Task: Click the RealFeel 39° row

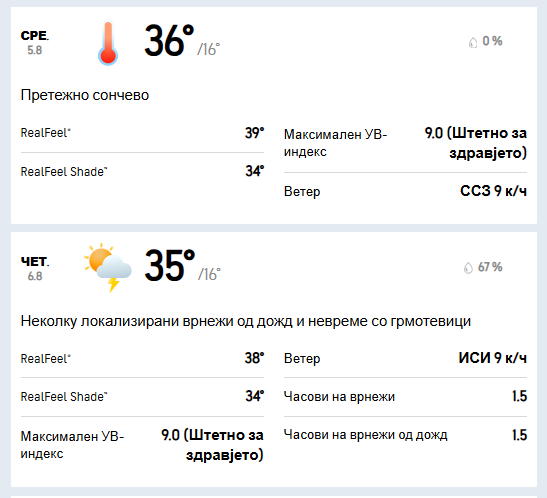Action: [142, 133]
